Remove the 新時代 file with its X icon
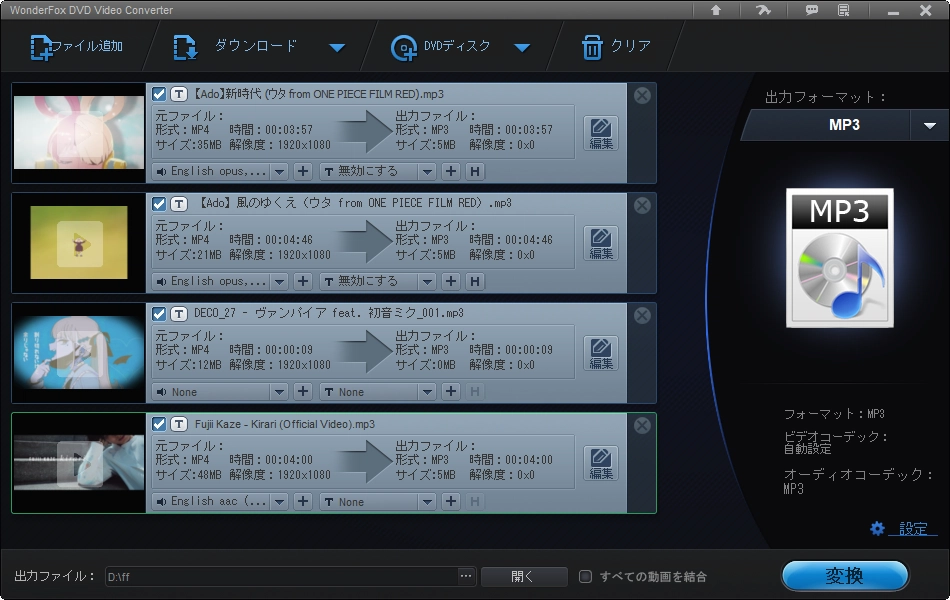This screenshot has width=950, height=600. click(642, 95)
